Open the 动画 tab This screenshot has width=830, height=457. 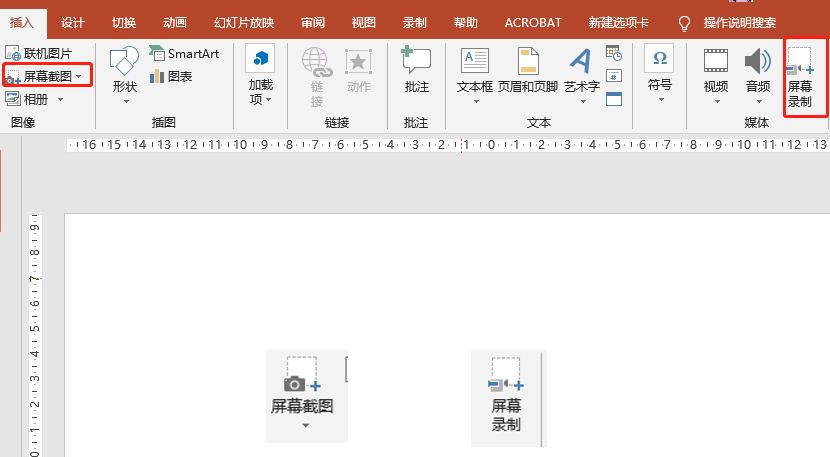pyautogui.click(x=175, y=23)
